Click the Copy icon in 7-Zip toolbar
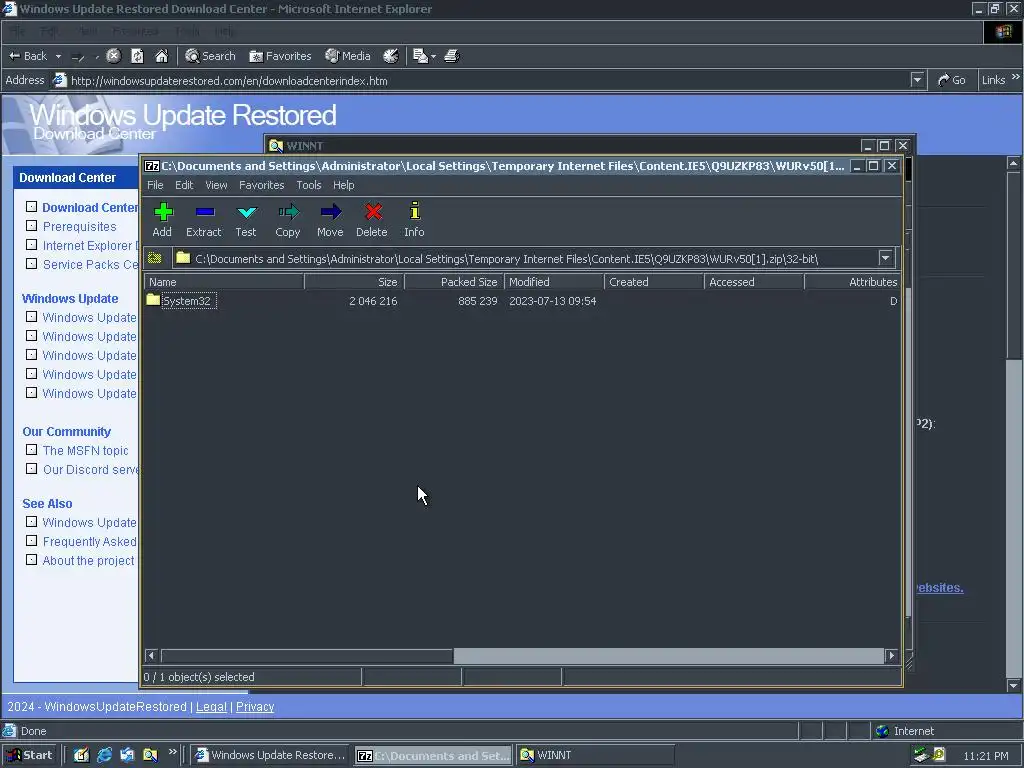Viewport: 1024px width, 768px height. click(288, 219)
